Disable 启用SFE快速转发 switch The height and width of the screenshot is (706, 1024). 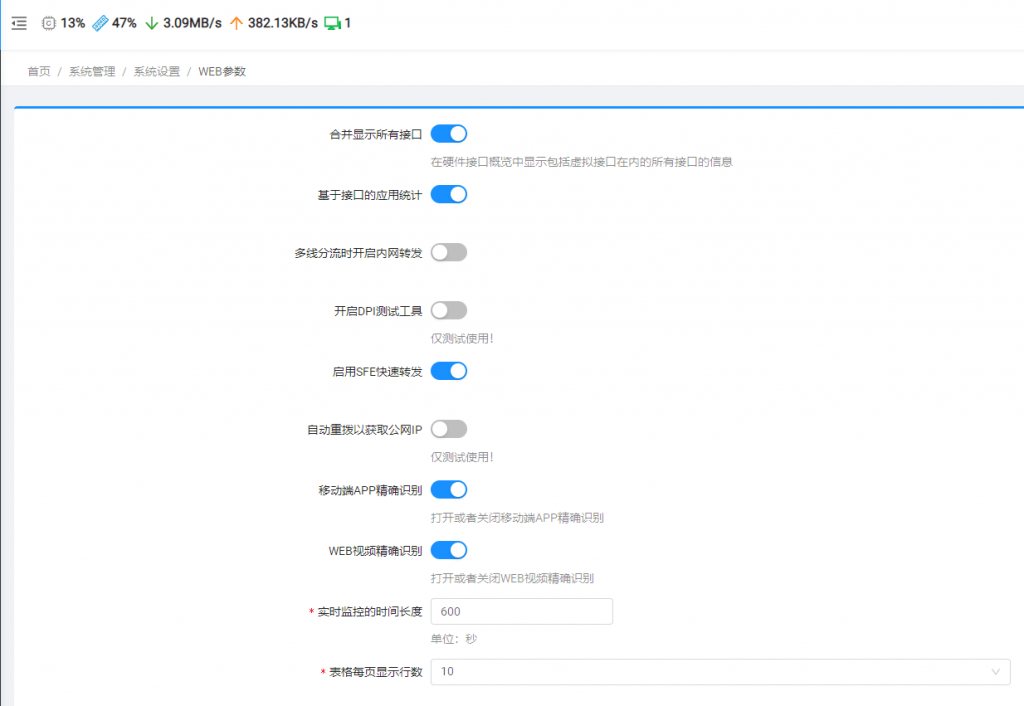[449, 371]
